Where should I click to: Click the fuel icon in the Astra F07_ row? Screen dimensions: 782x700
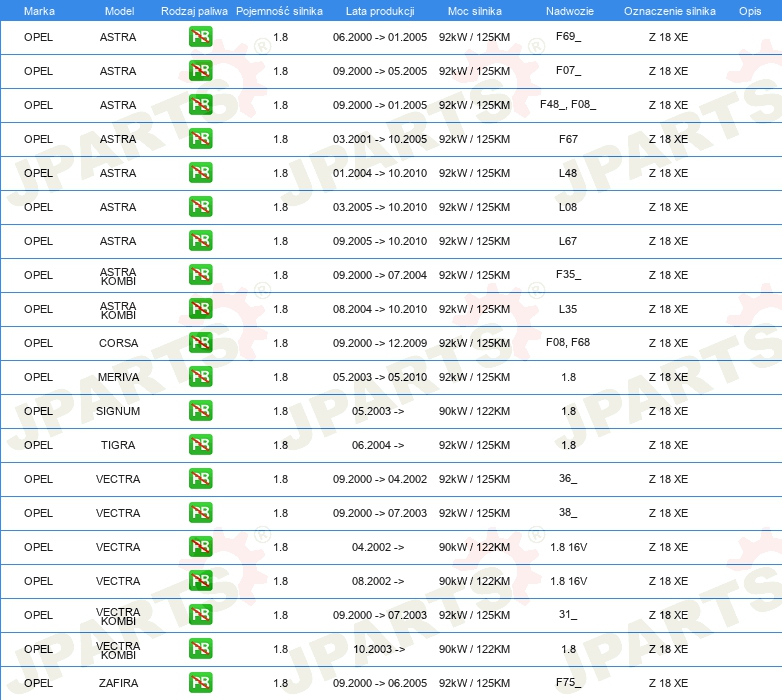(x=200, y=71)
